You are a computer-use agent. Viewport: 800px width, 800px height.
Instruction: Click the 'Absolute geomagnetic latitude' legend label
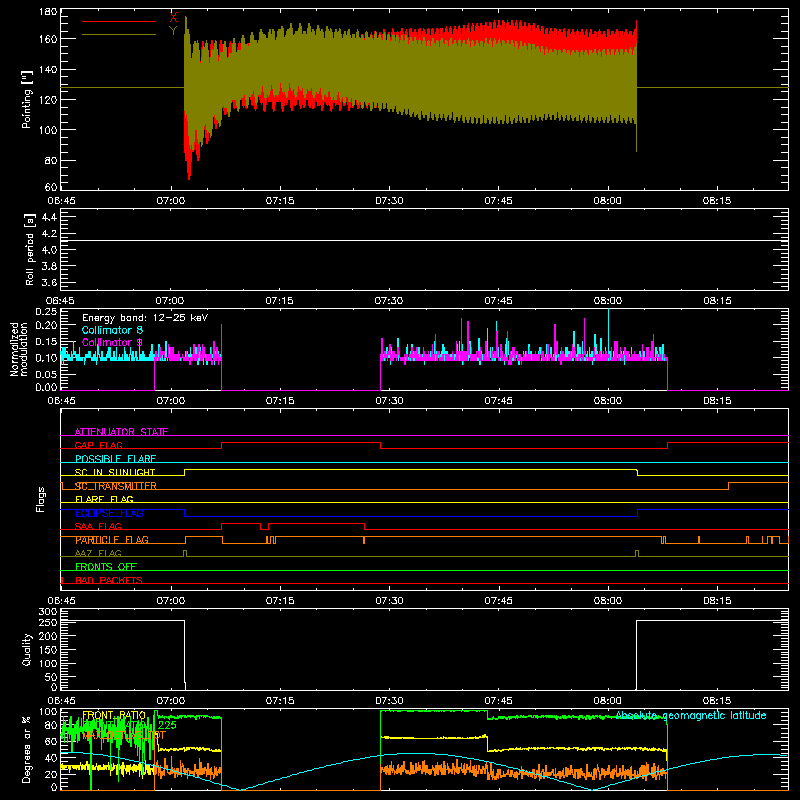pyautogui.click(x=691, y=715)
